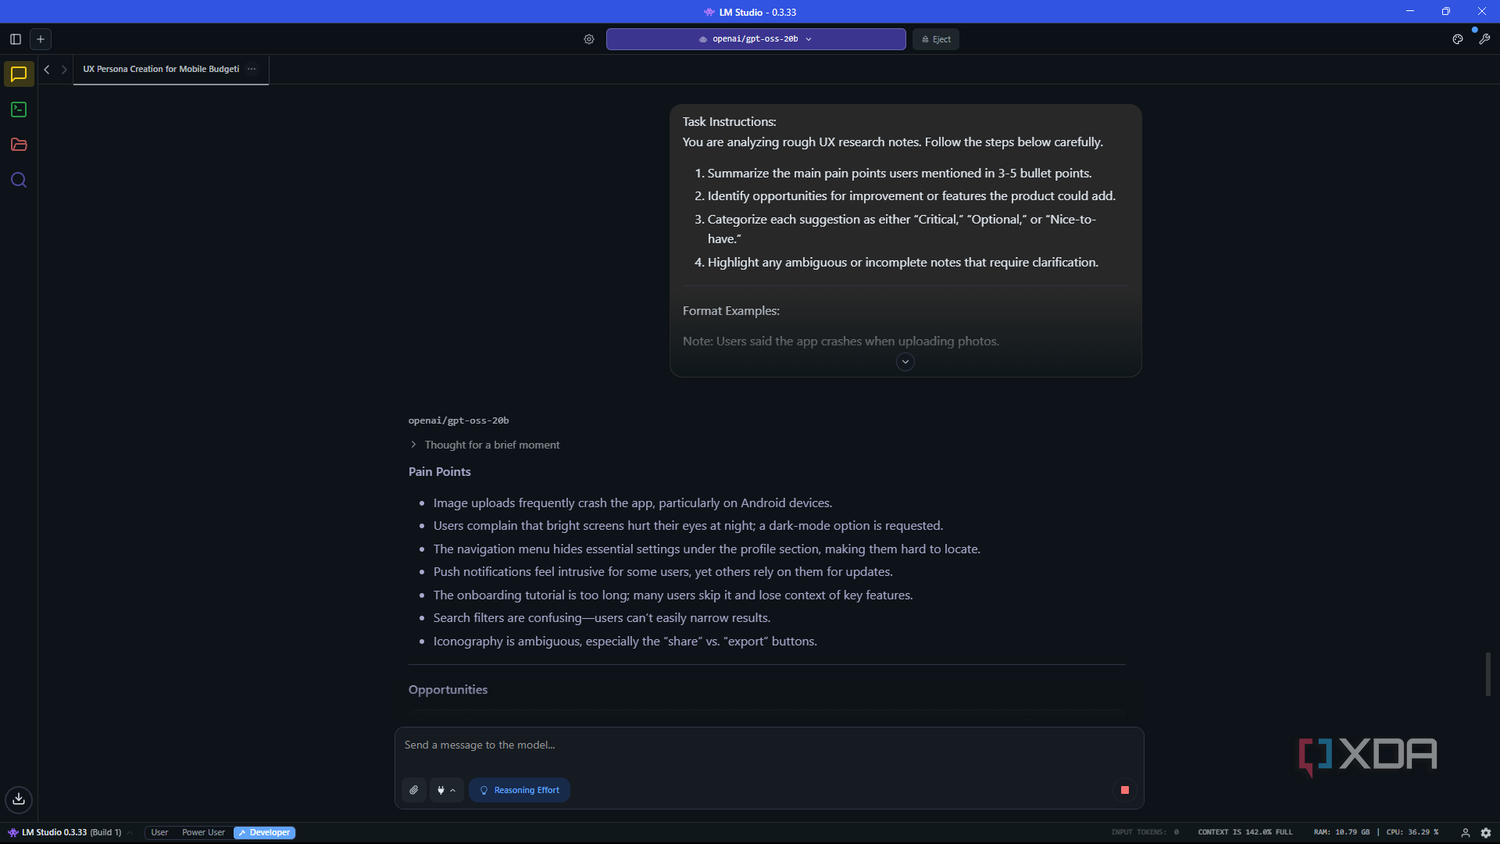Image resolution: width=1500 pixels, height=844 pixels.
Task: Click the RAM usage status entry
Action: tap(1342, 832)
